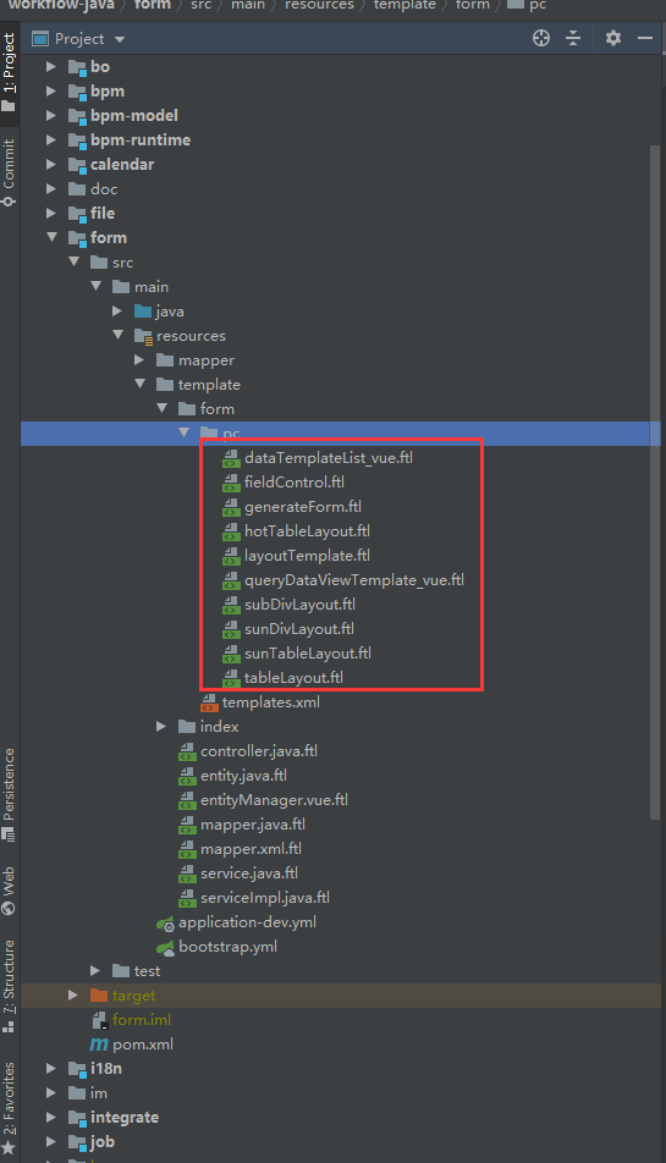Click the form.iml module file icon
This screenshot has width=666, height=1163.
(99, 1021)
